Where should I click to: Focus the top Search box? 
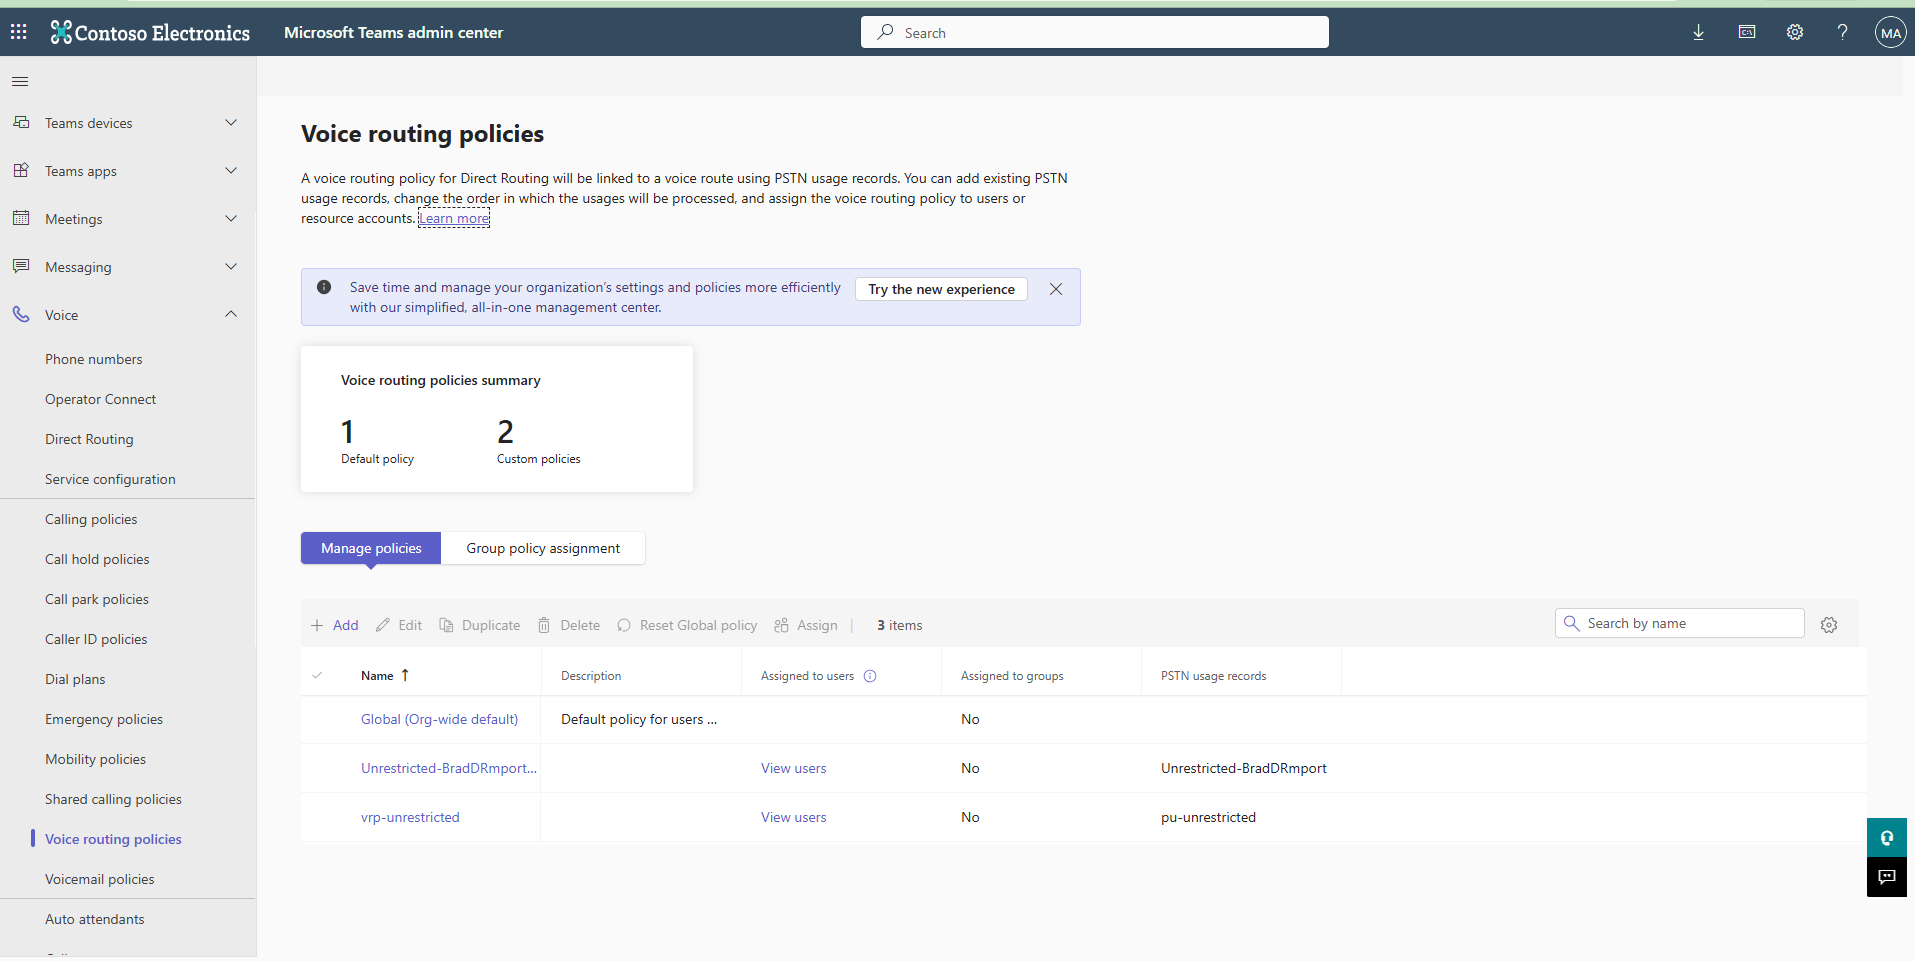1095,32
